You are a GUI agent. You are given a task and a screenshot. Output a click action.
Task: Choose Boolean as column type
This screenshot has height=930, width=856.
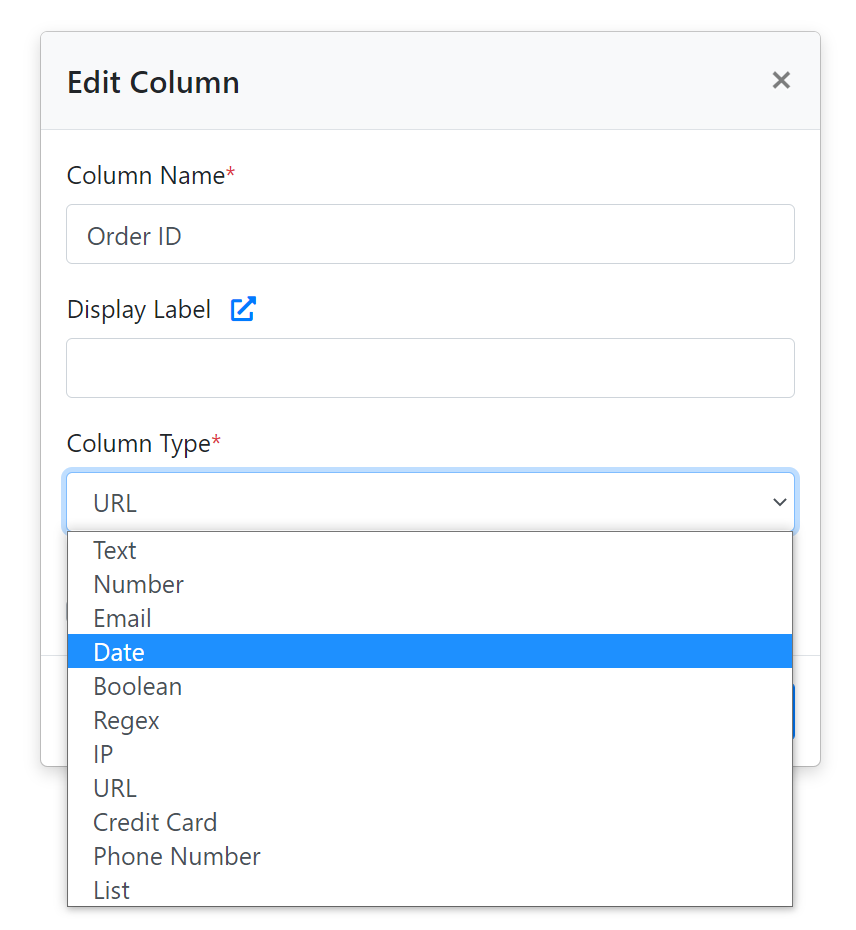coord(137,686)
